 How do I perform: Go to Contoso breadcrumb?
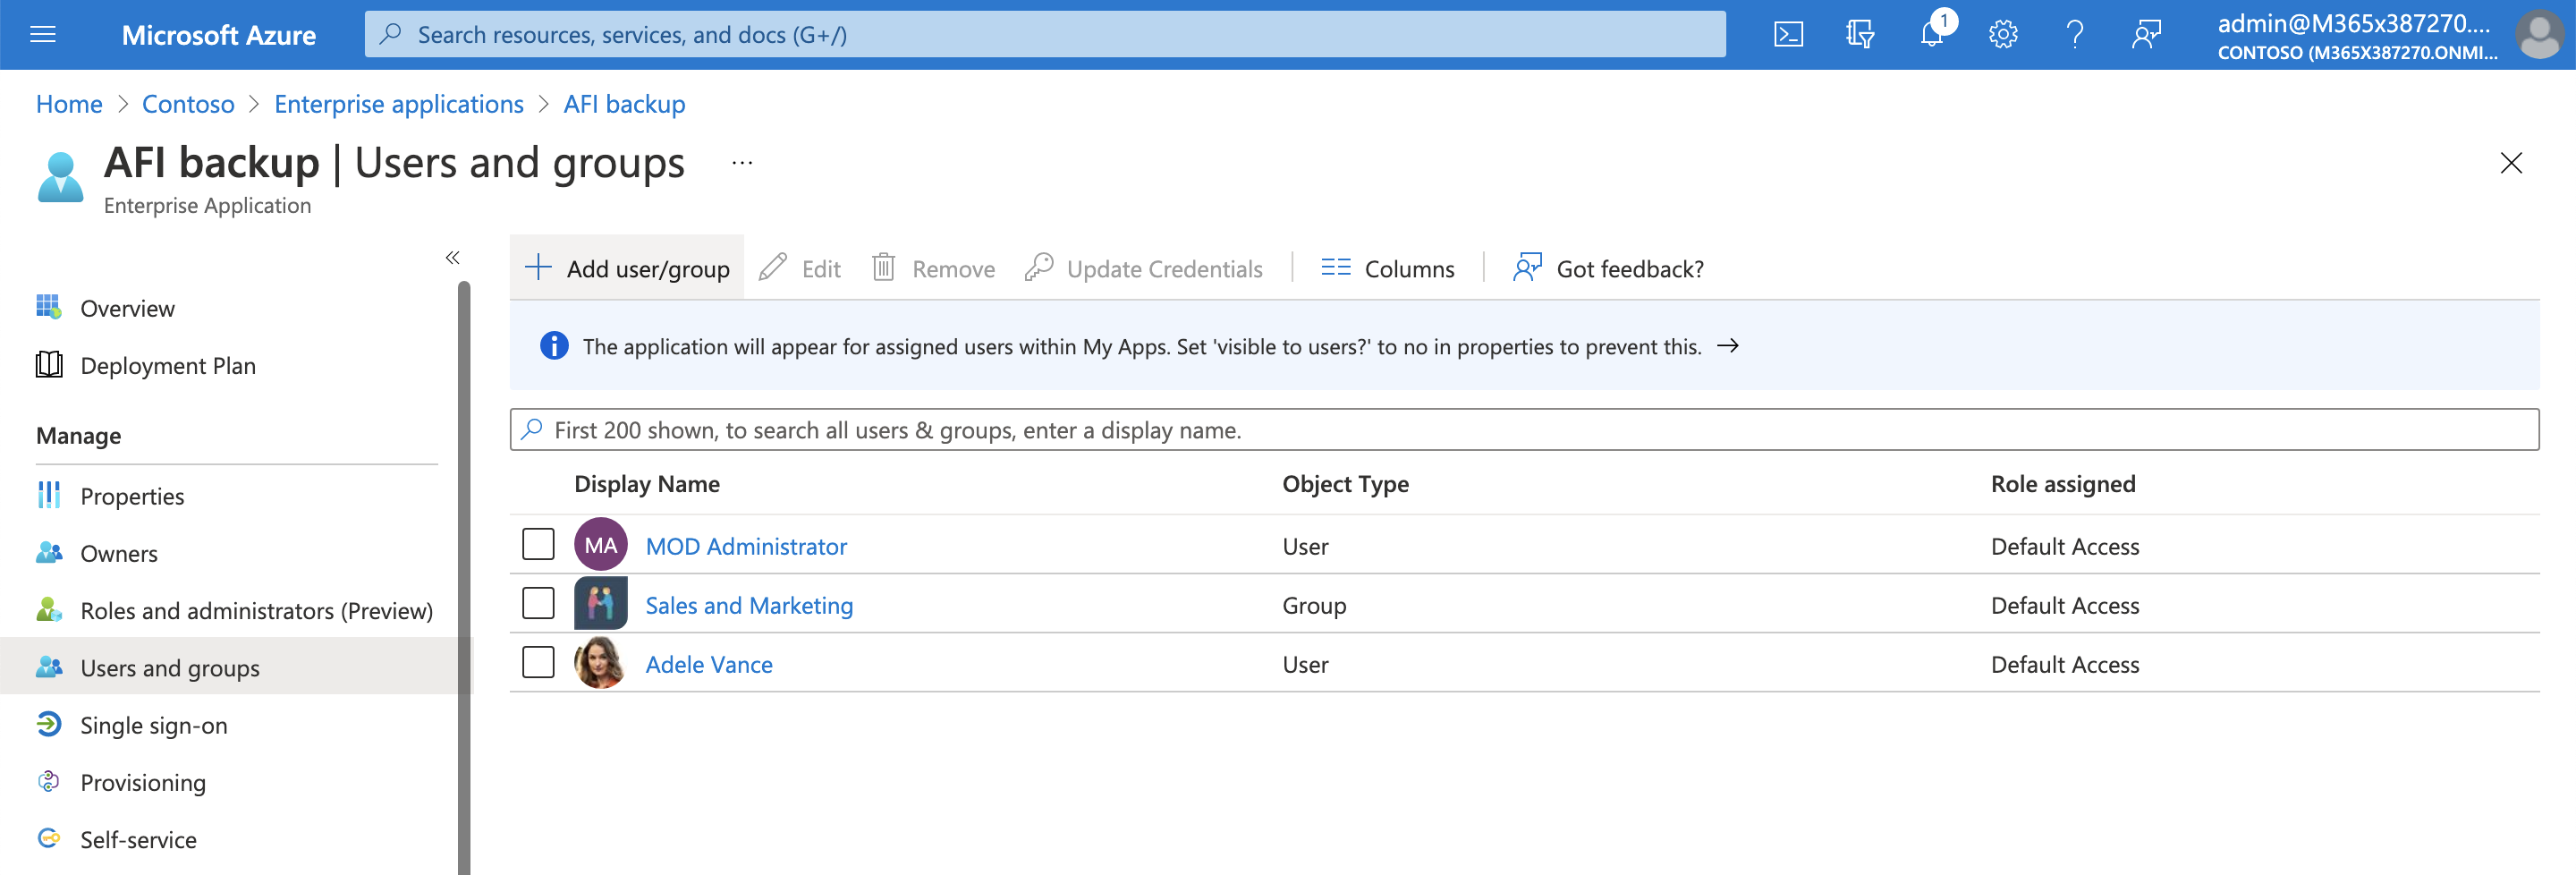[188, 104]
